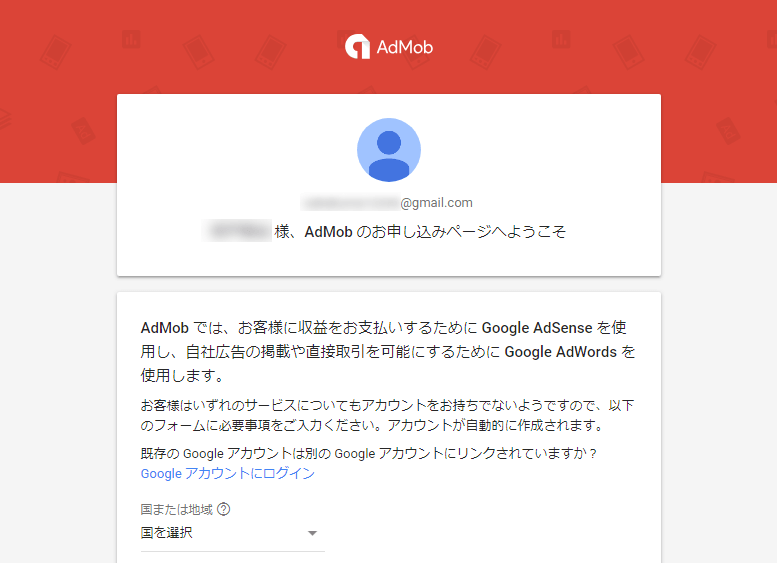Click the question text 既存の Google アカウント
The height and width of the screenshot is (563, 777).
369,453
